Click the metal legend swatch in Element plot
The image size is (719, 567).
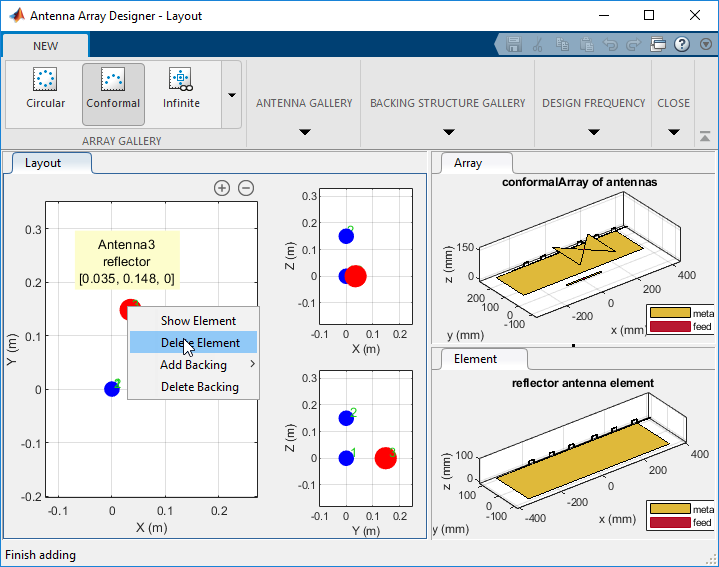(x=670, y=509)
